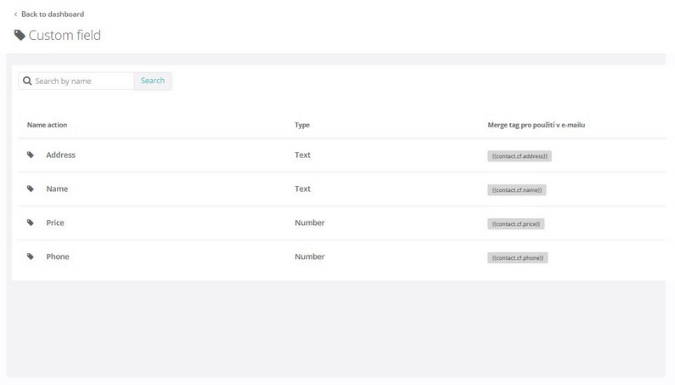The image size is (675, 385).
Task: Click the tag icon beside Phone
Action: (30, 257)
